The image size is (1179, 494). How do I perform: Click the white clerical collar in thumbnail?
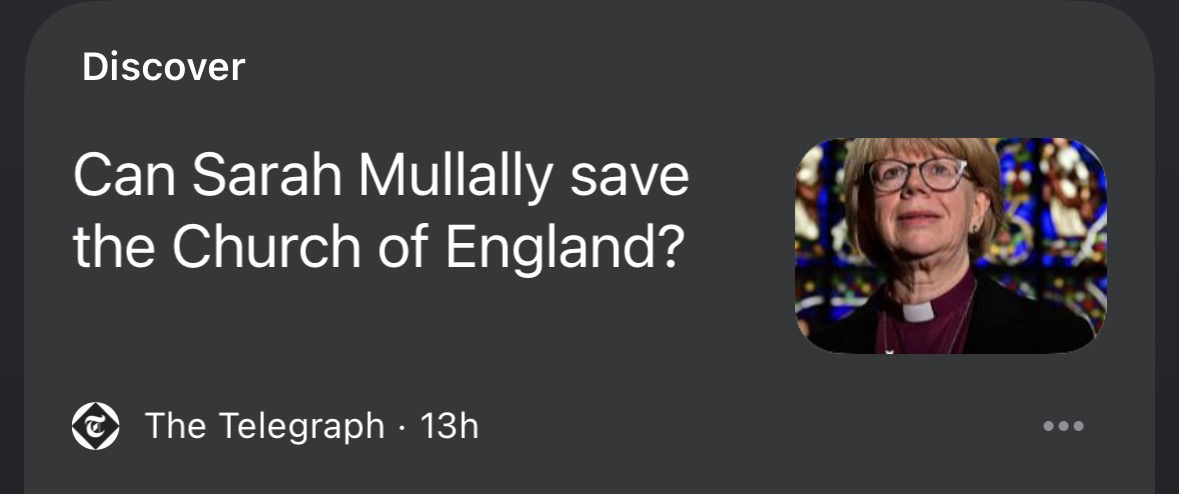[916, 311]
